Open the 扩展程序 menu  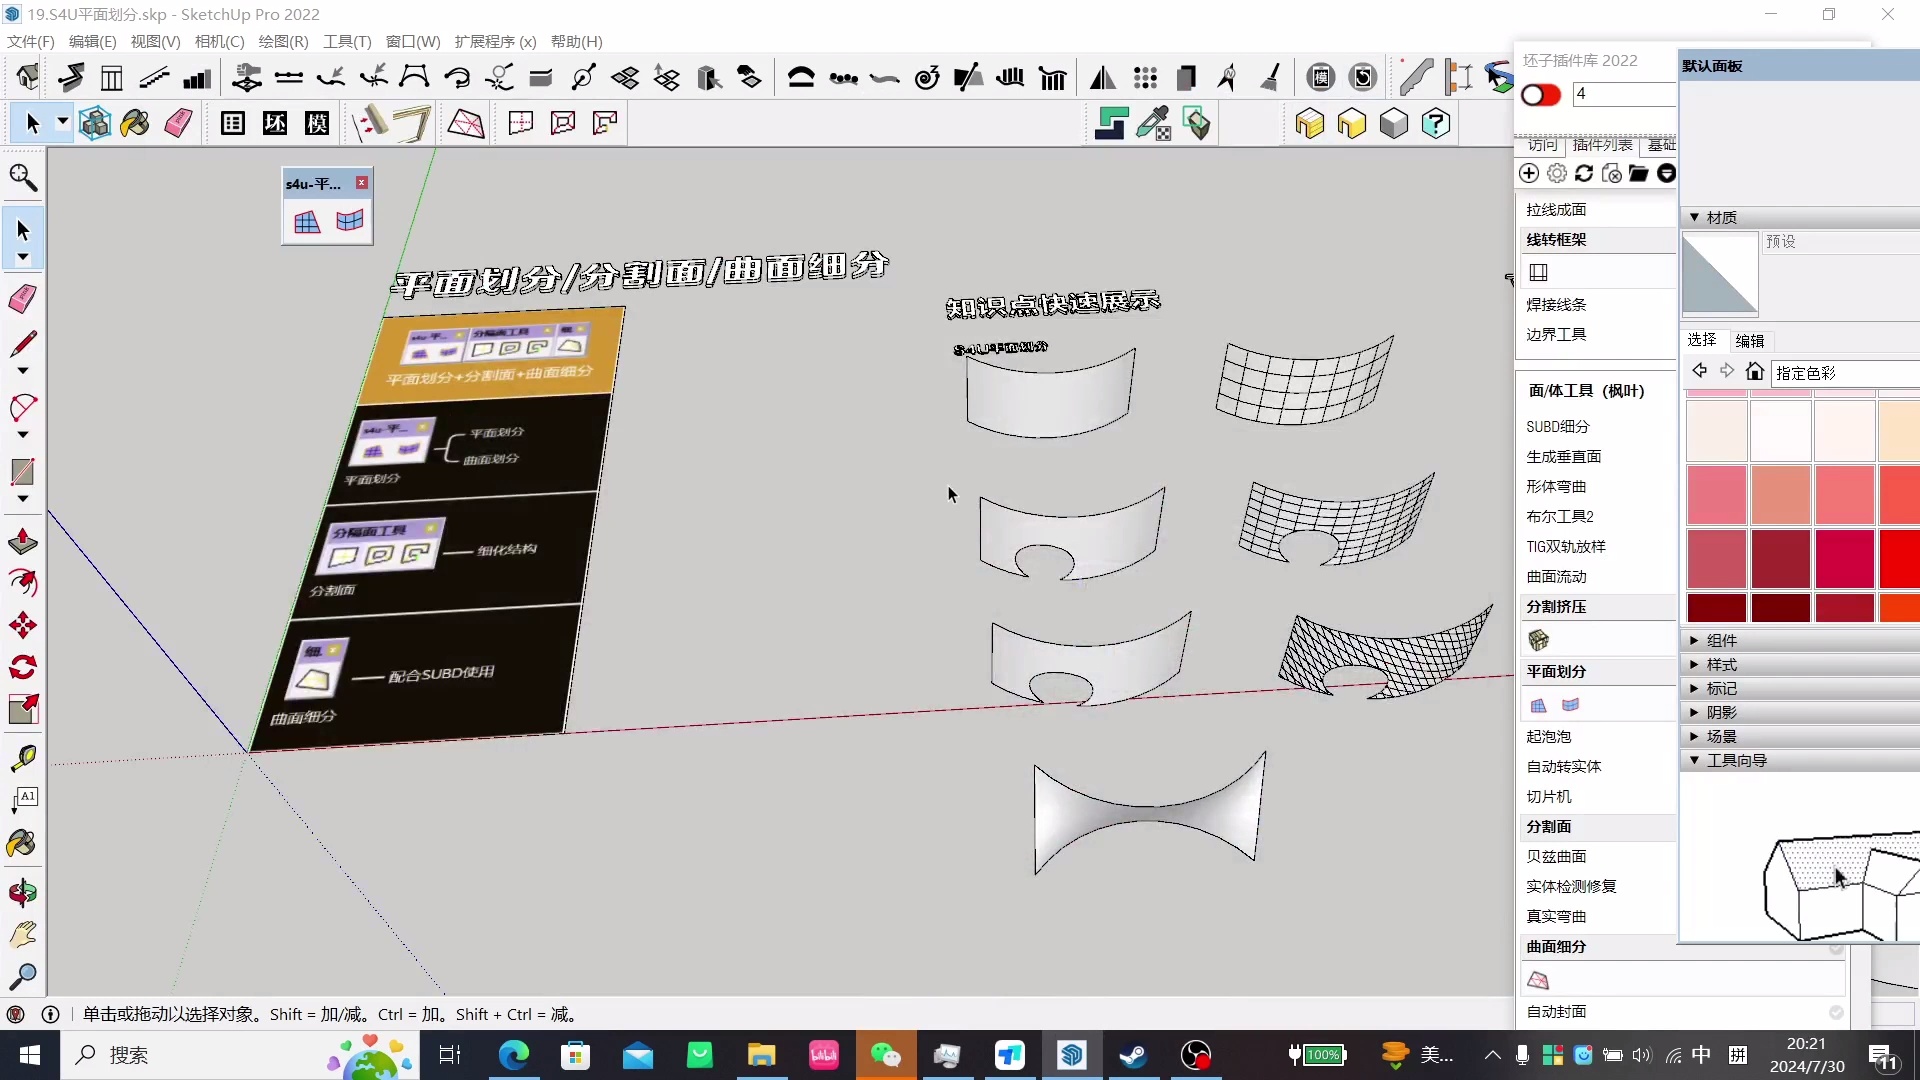coord(495,41)
